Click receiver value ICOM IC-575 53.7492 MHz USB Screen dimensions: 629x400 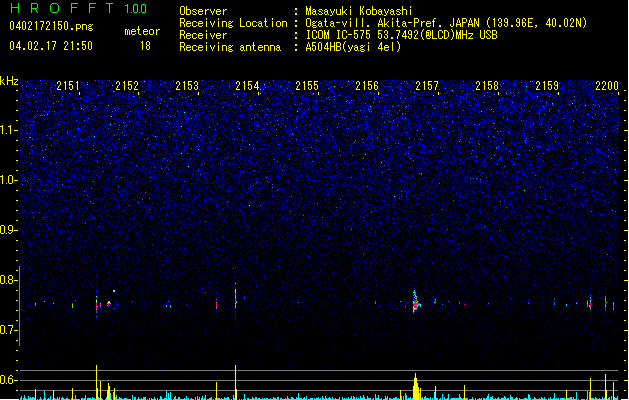click(x=401, y=35)
